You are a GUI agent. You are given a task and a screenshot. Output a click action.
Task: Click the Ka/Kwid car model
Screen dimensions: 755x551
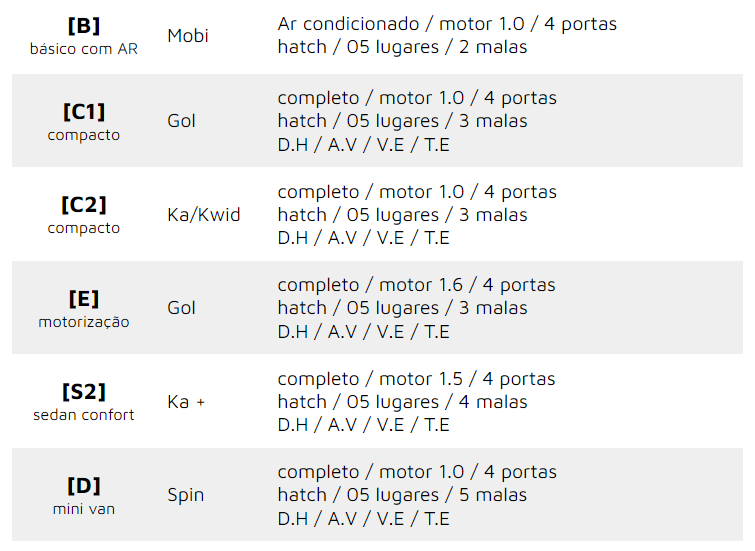(x=204, y=215)
